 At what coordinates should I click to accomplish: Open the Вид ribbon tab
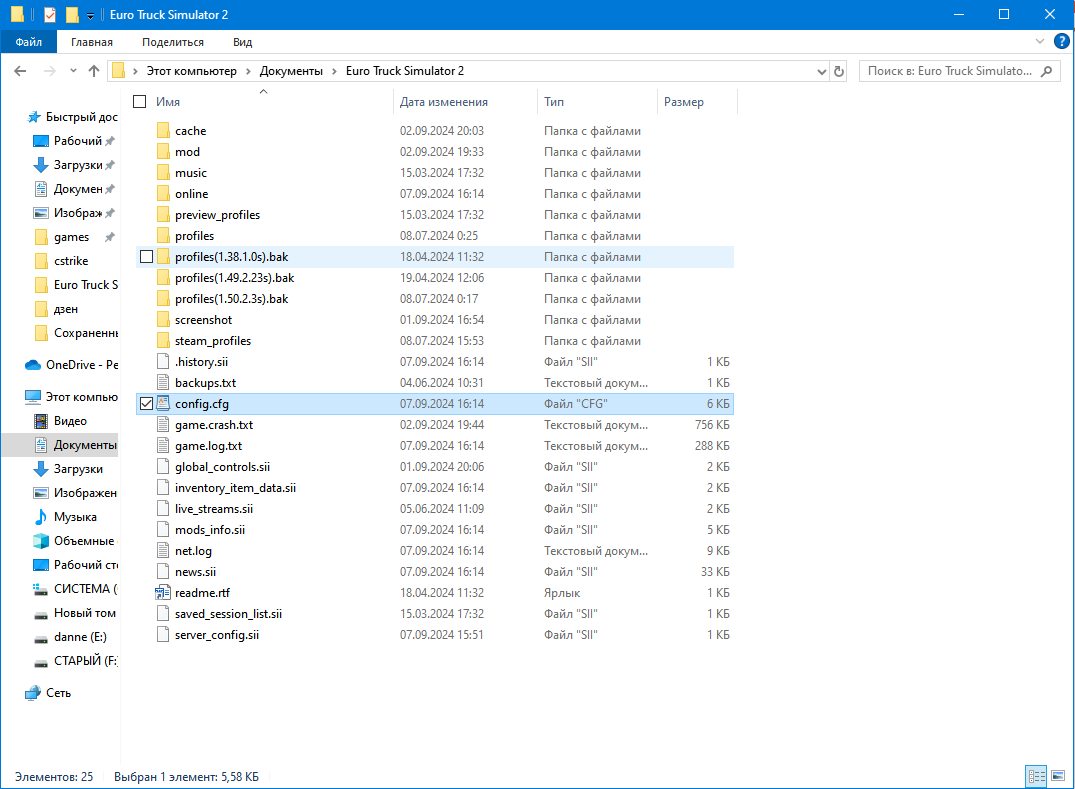pos(243,42)
